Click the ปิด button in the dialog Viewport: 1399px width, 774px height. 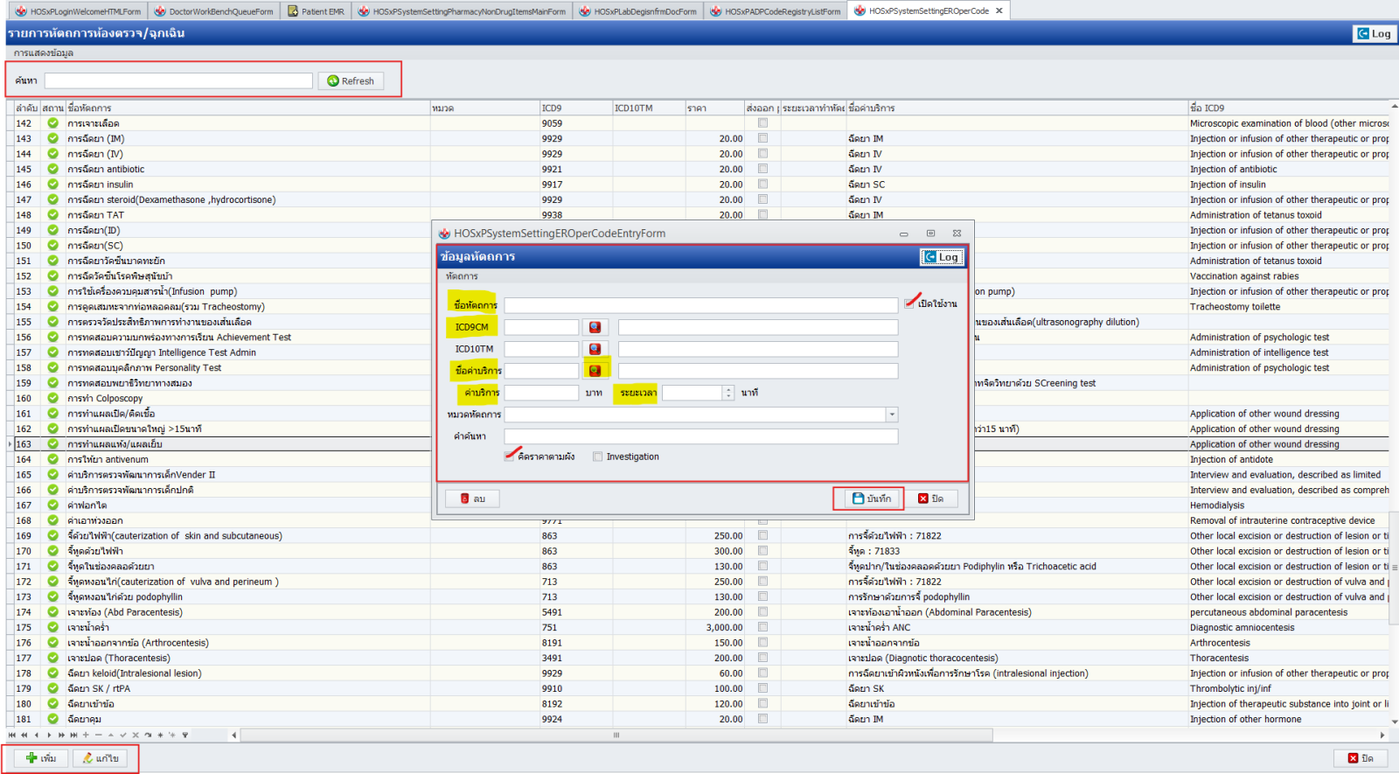click(x=931, y=498)
